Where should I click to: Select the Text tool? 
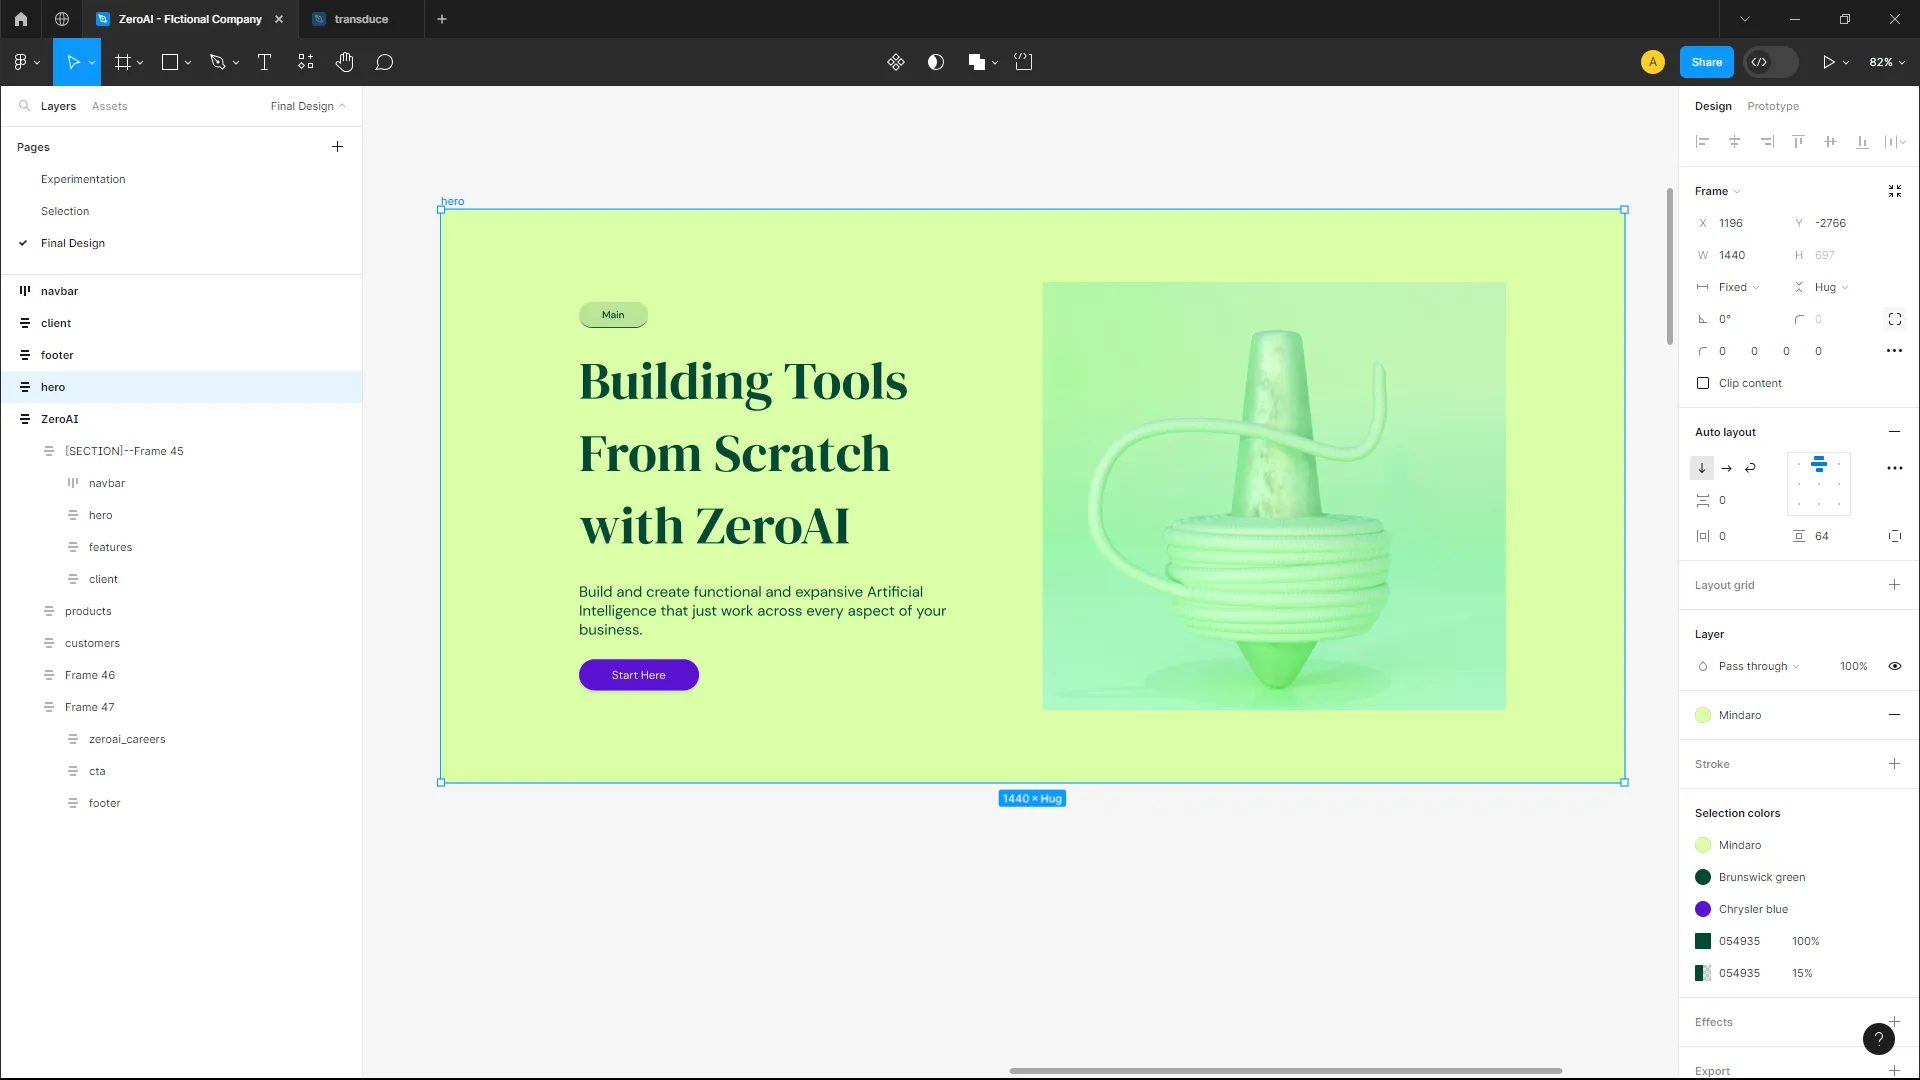pyautogui.click(x=264, y=62)
